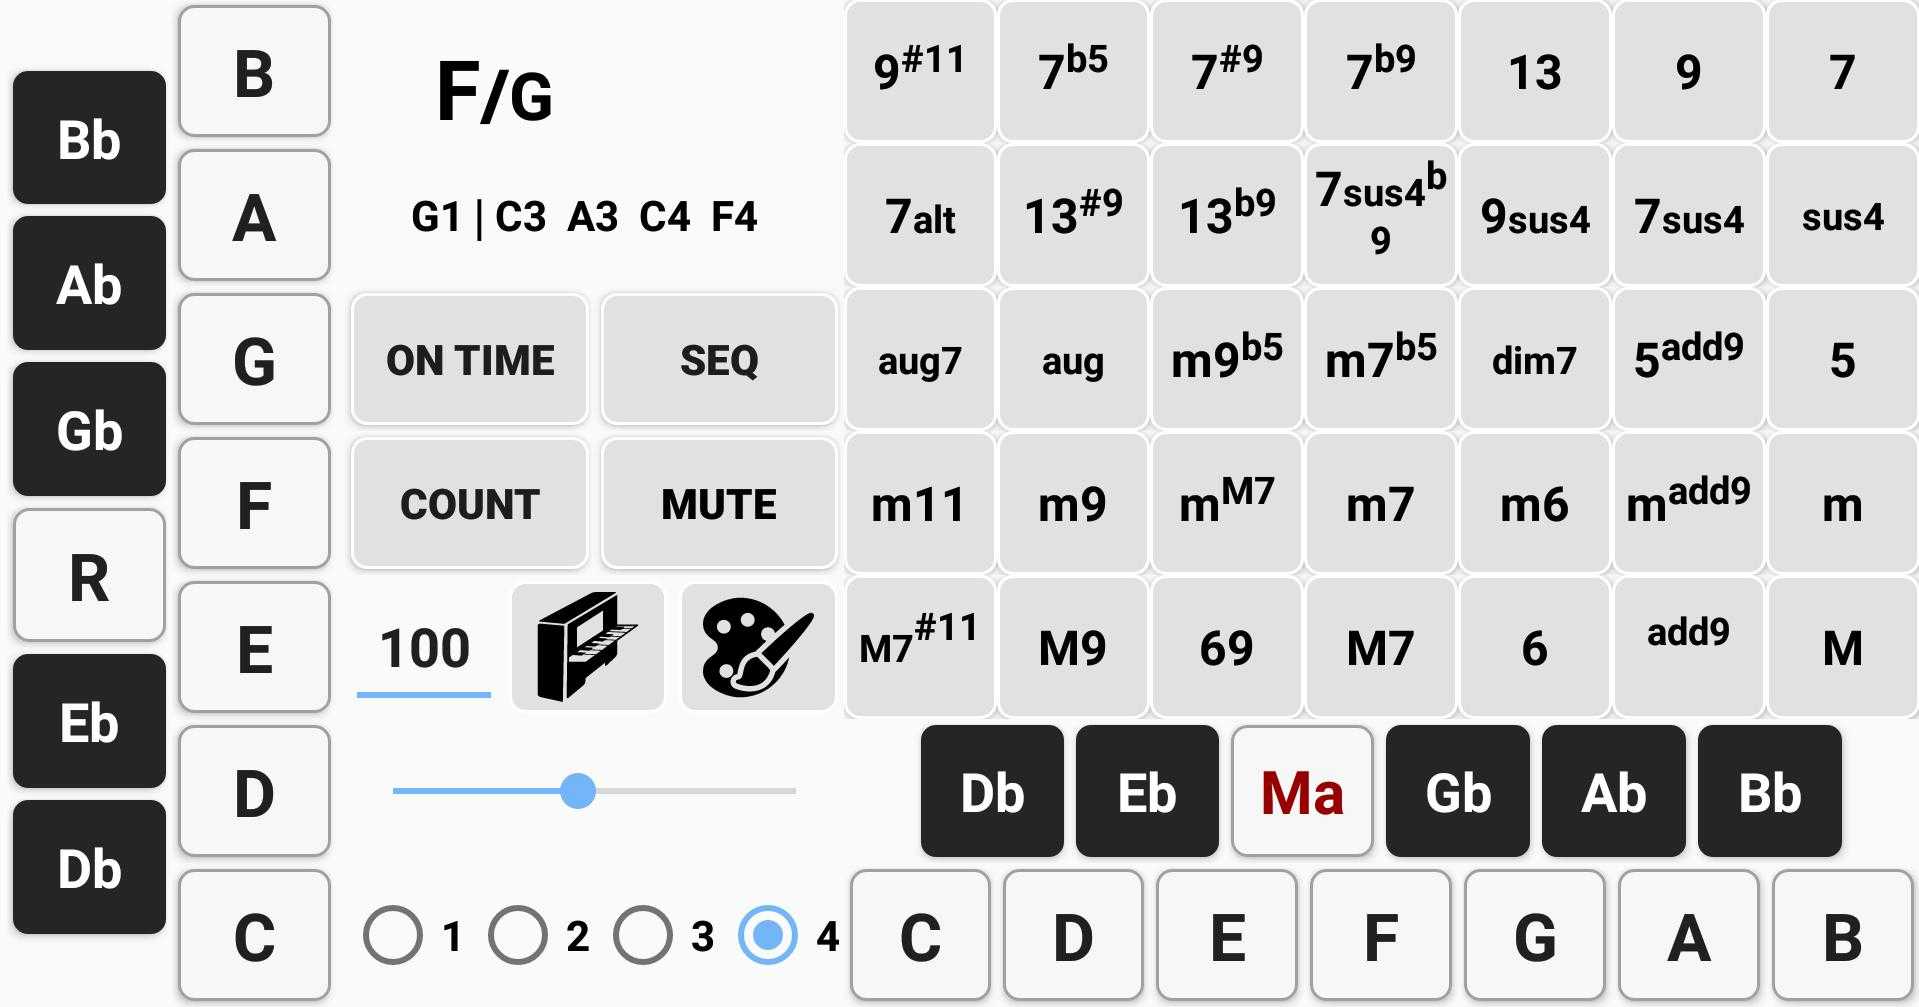Click the red Ma key button
This screenshot has height=1007, width=1919.
click(1302, 792)
